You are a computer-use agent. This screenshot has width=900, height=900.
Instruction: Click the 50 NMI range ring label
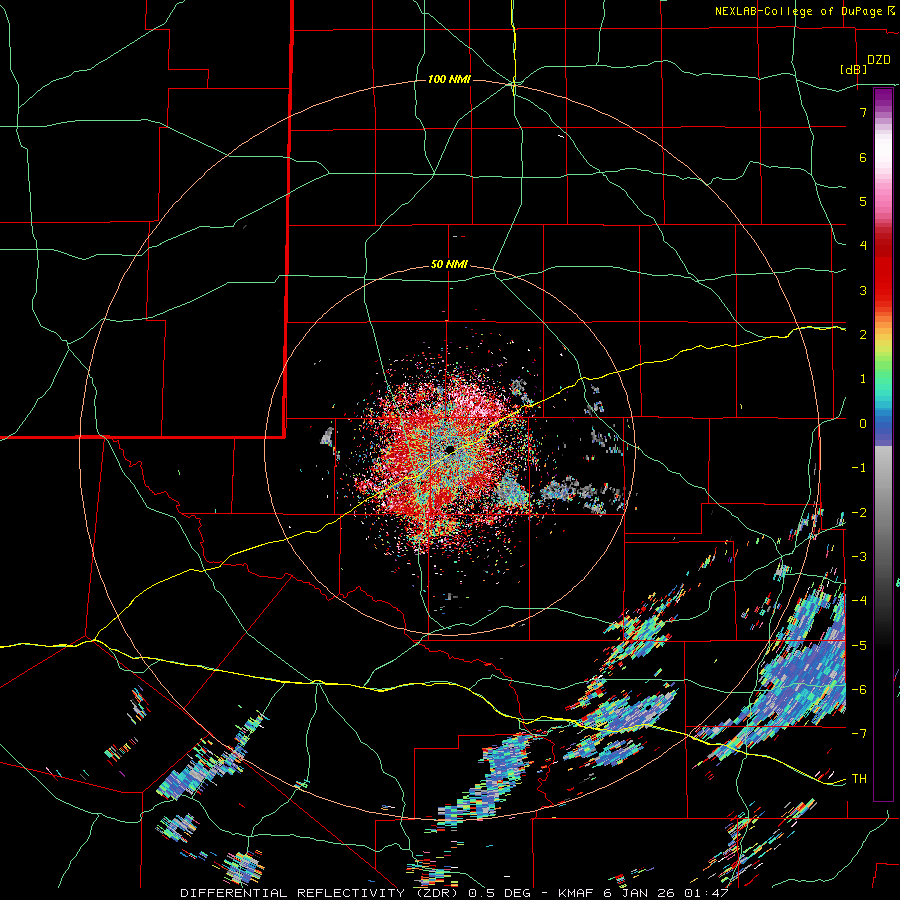coord(449,265)
